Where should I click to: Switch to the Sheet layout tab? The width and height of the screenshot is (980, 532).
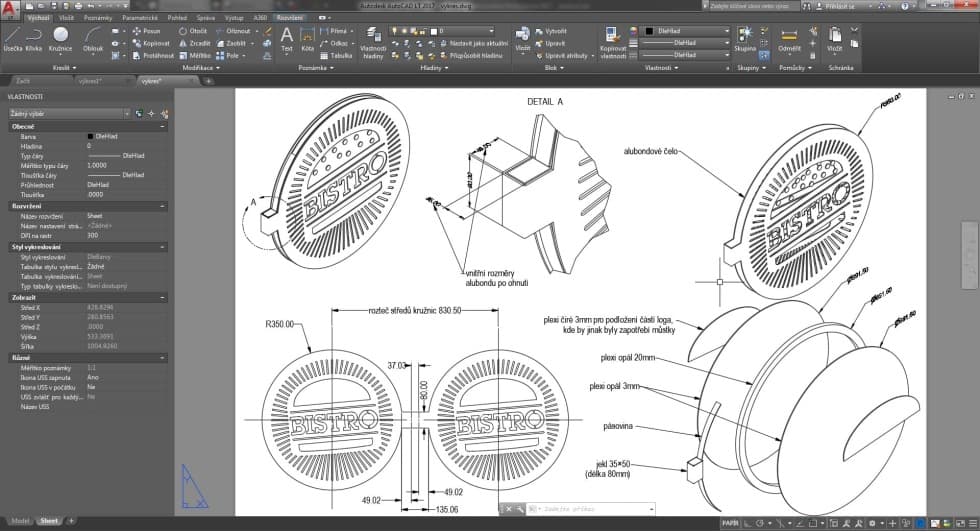pos(49,521)
